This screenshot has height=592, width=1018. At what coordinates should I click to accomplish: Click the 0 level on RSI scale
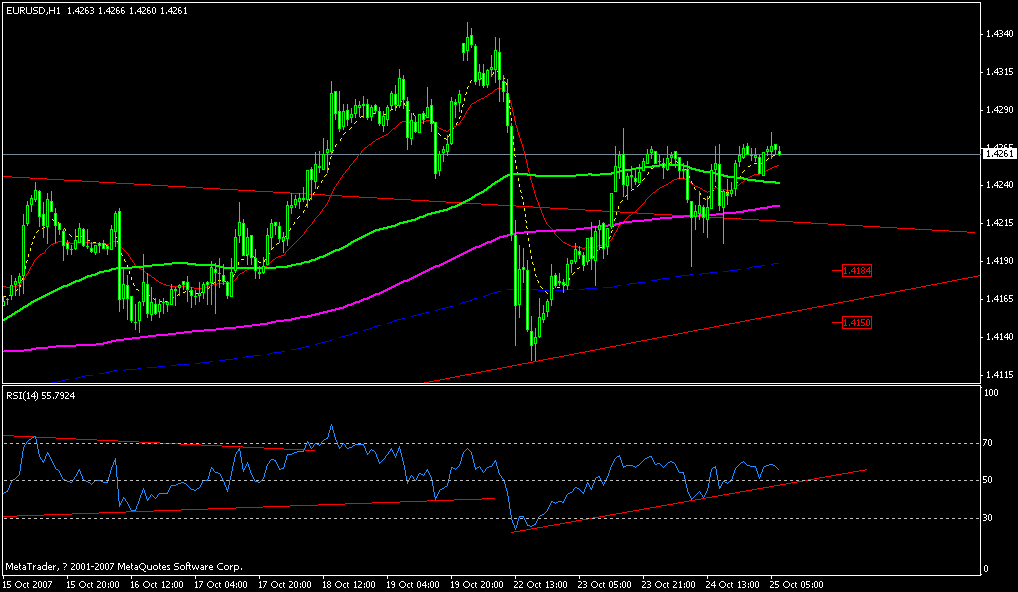987,569
